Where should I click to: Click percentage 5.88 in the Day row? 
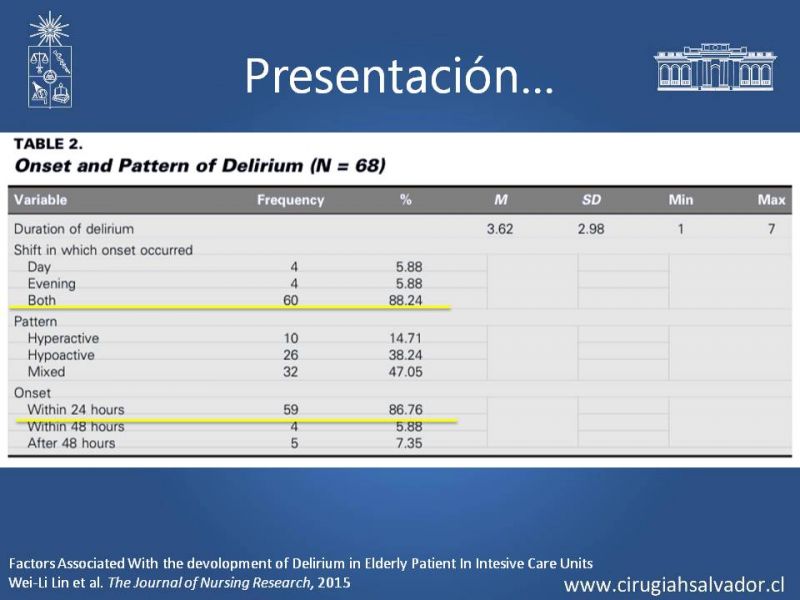pos(409,267)
